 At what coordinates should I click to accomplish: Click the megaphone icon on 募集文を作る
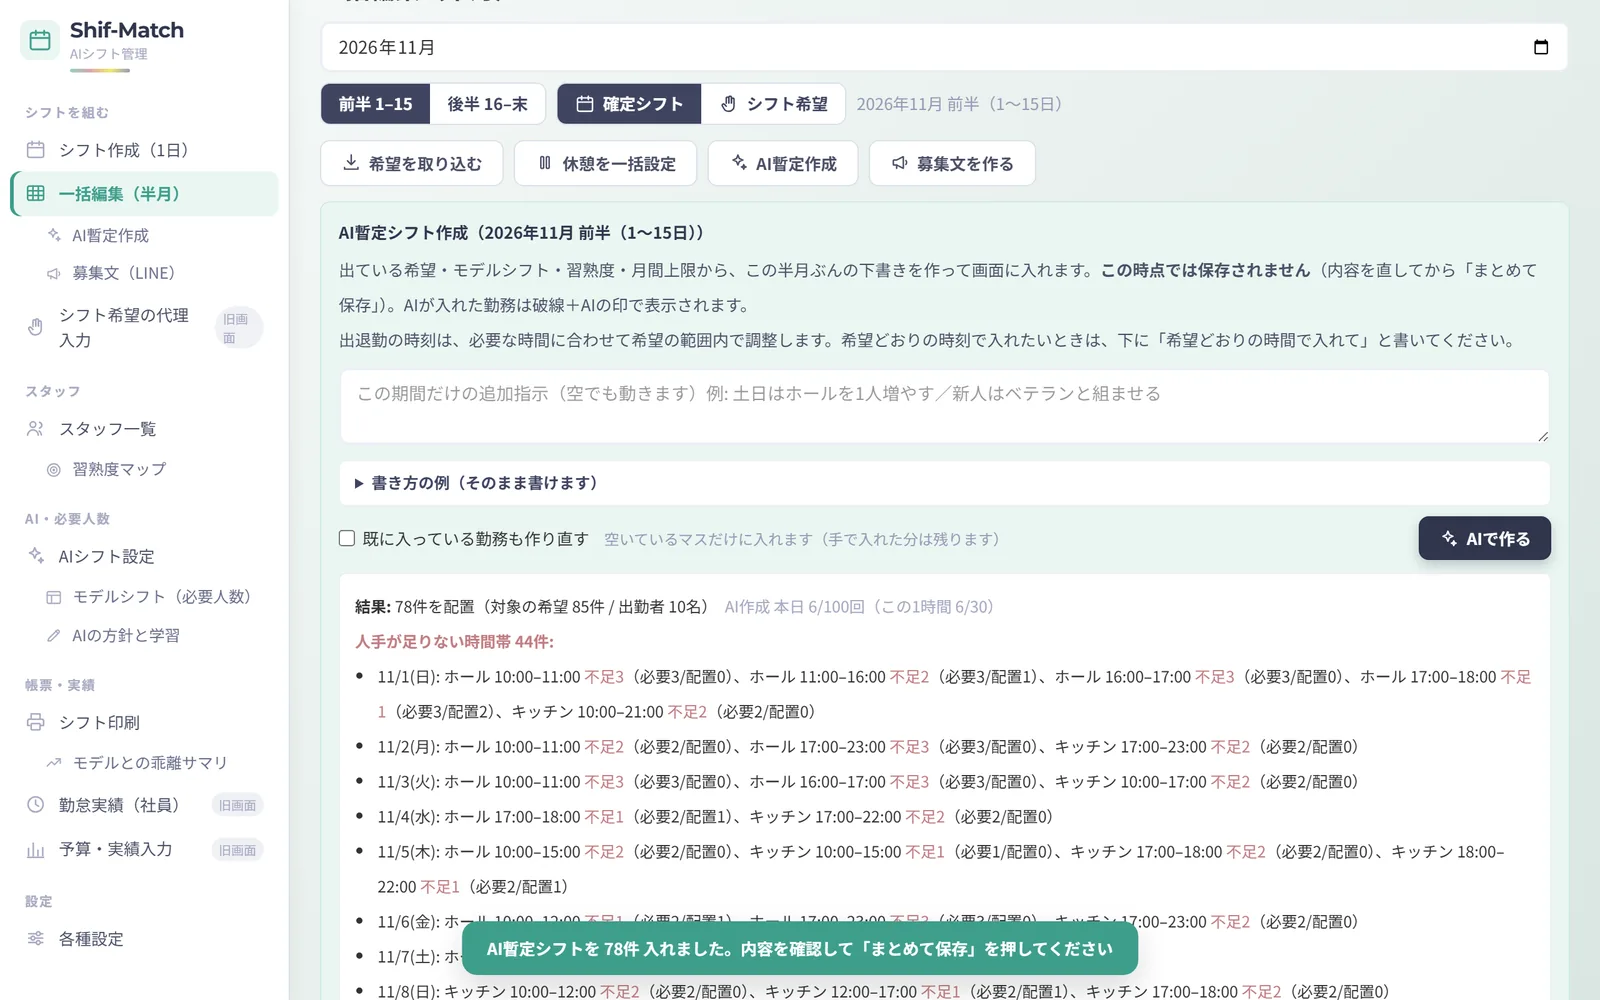(x=900, y=163)
